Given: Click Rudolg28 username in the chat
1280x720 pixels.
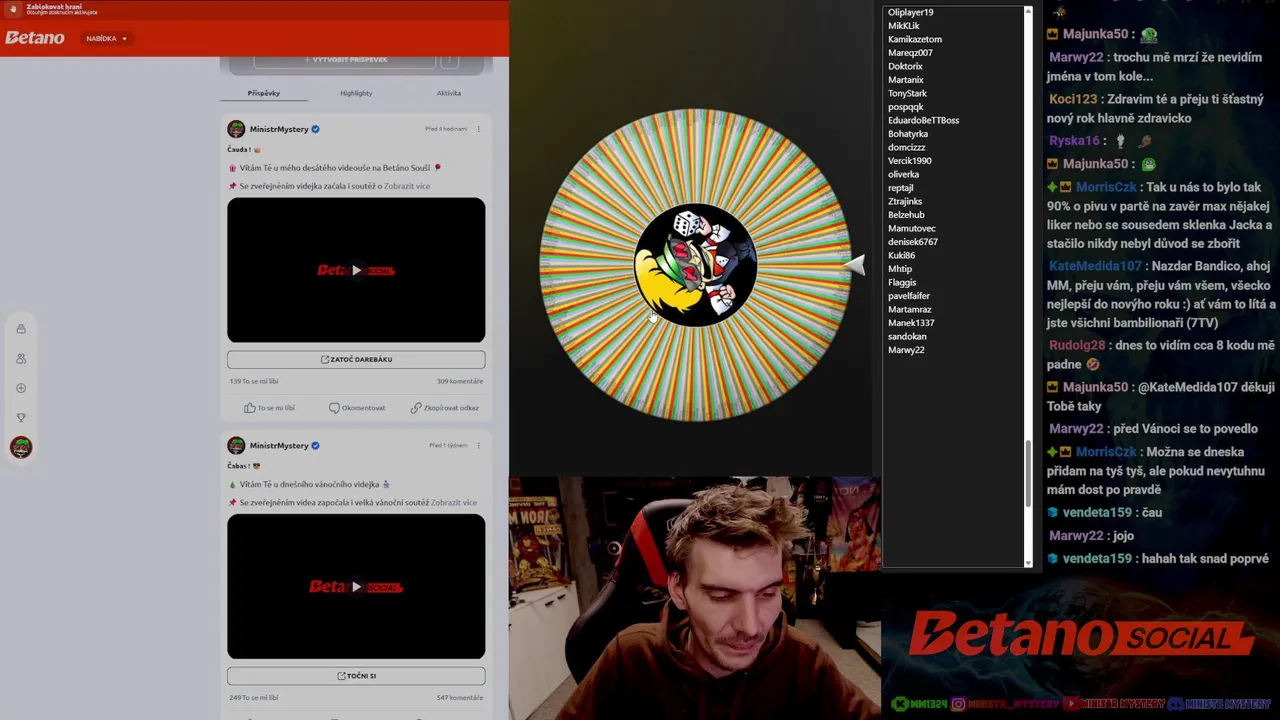Looking at the screenshot, I should (x=1077, y=345).
